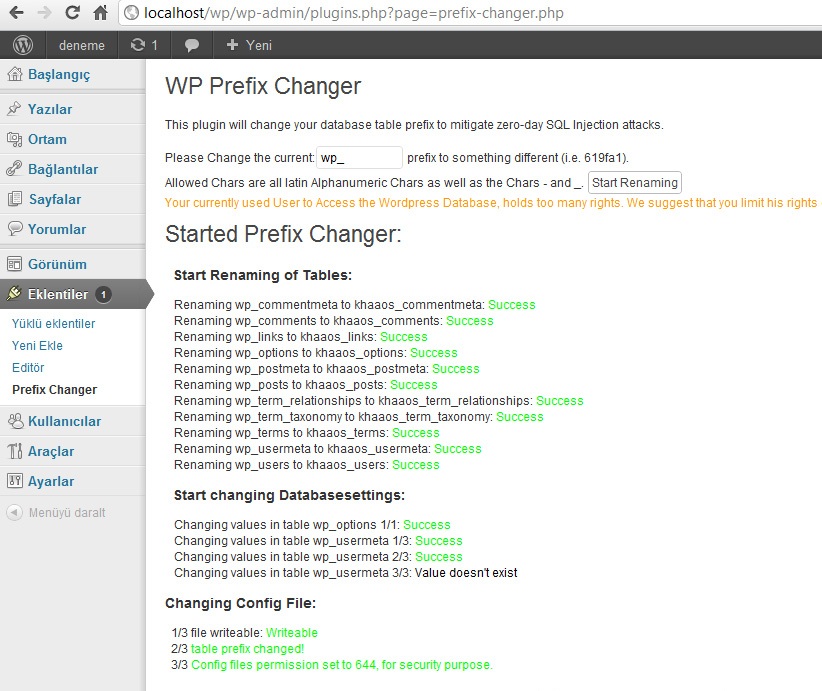Click the Yazılar pushpin icon
The height and width of the screenshot is (691, 822).
[14, 109]
